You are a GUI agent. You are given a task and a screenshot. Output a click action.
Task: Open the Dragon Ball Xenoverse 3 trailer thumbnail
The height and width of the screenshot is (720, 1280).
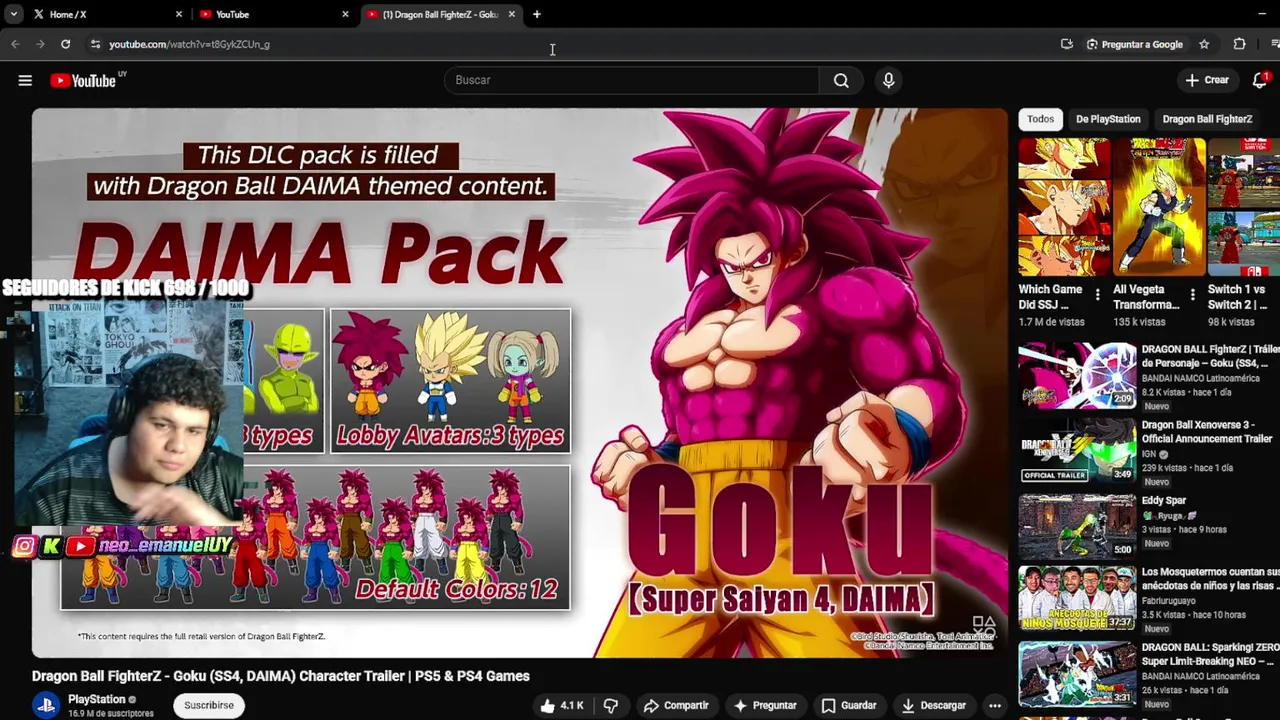tap(1077, 450)
